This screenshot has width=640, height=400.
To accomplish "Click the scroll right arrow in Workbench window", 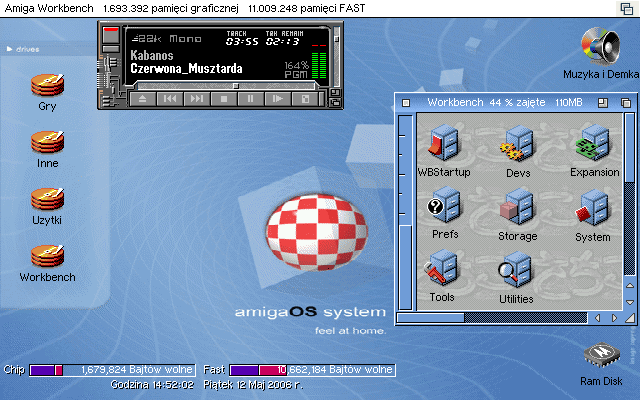I will point(614,318).
